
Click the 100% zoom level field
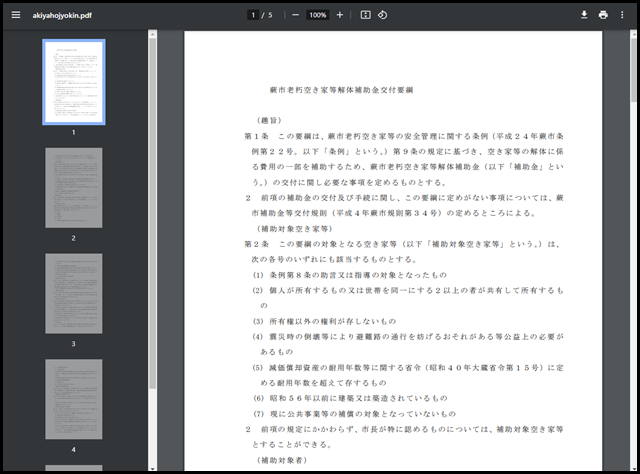[318, 15]
